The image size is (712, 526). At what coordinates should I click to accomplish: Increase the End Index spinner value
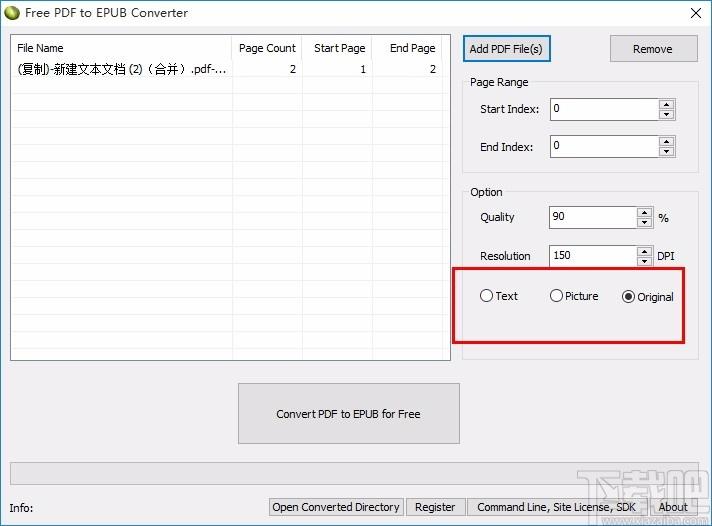click(x=666, y=141)
